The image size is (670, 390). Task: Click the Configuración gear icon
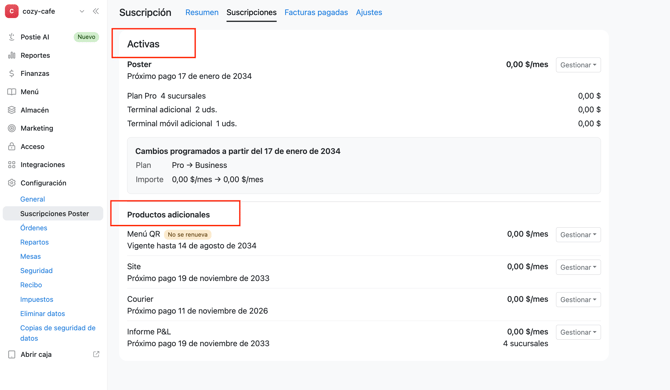(x=12, y=183)
